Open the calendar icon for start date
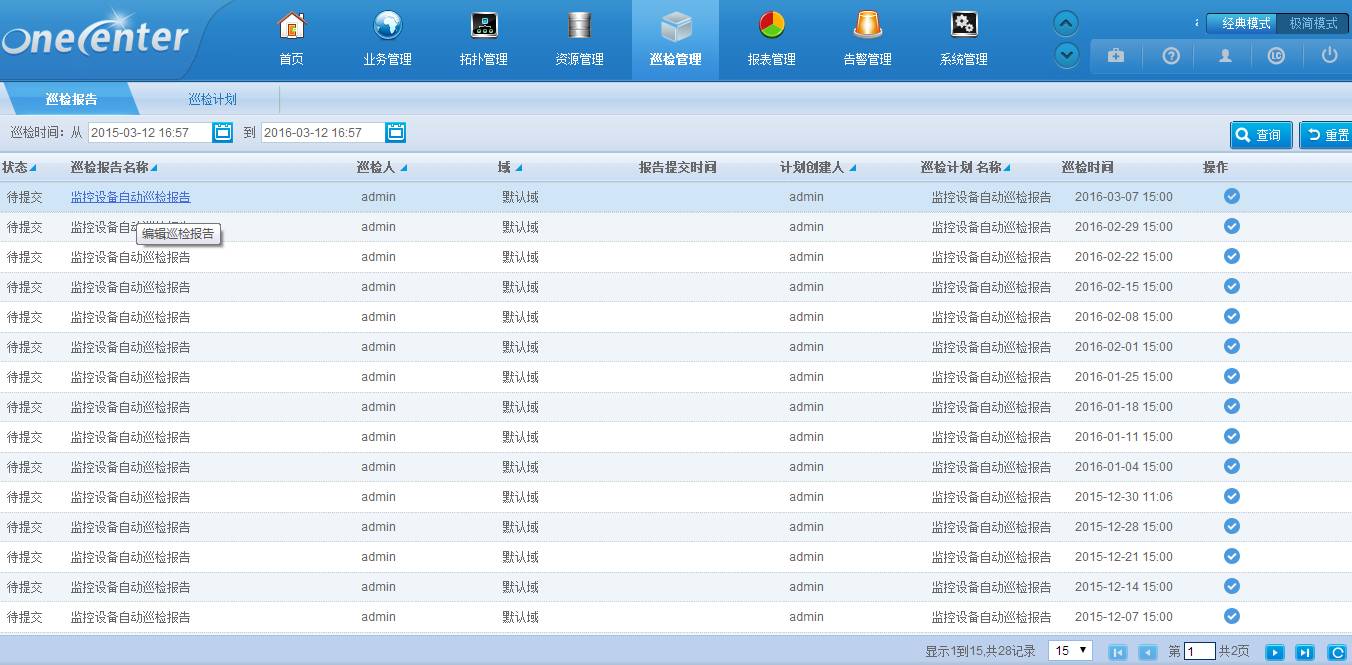Screen dimensions: 1352x665 [x=222, y=131]
